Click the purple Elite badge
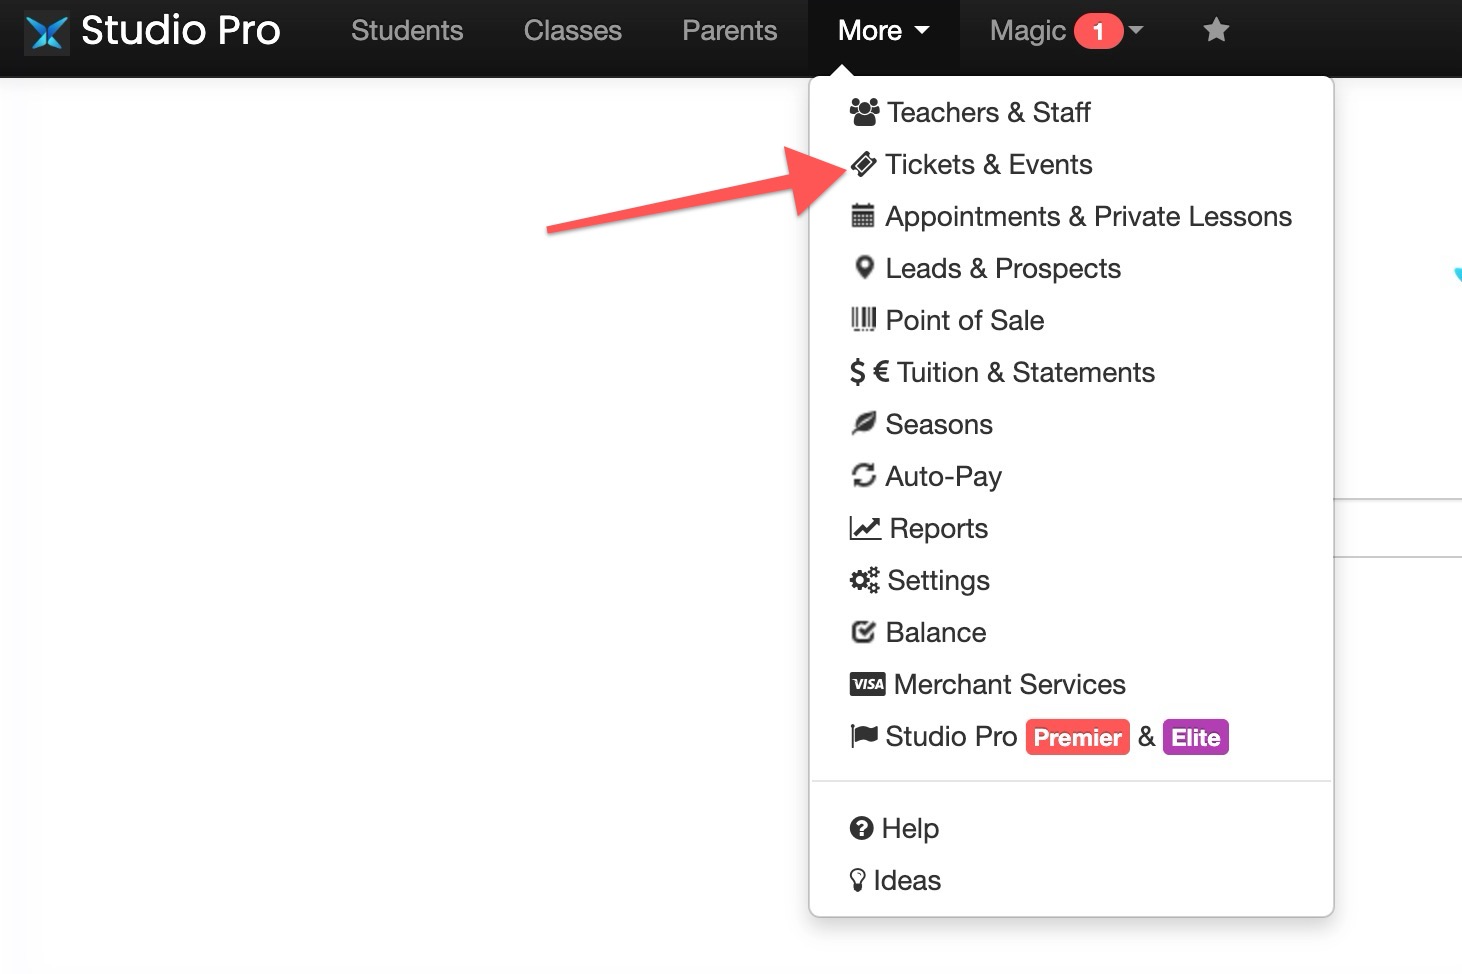 coord(1196,737)
